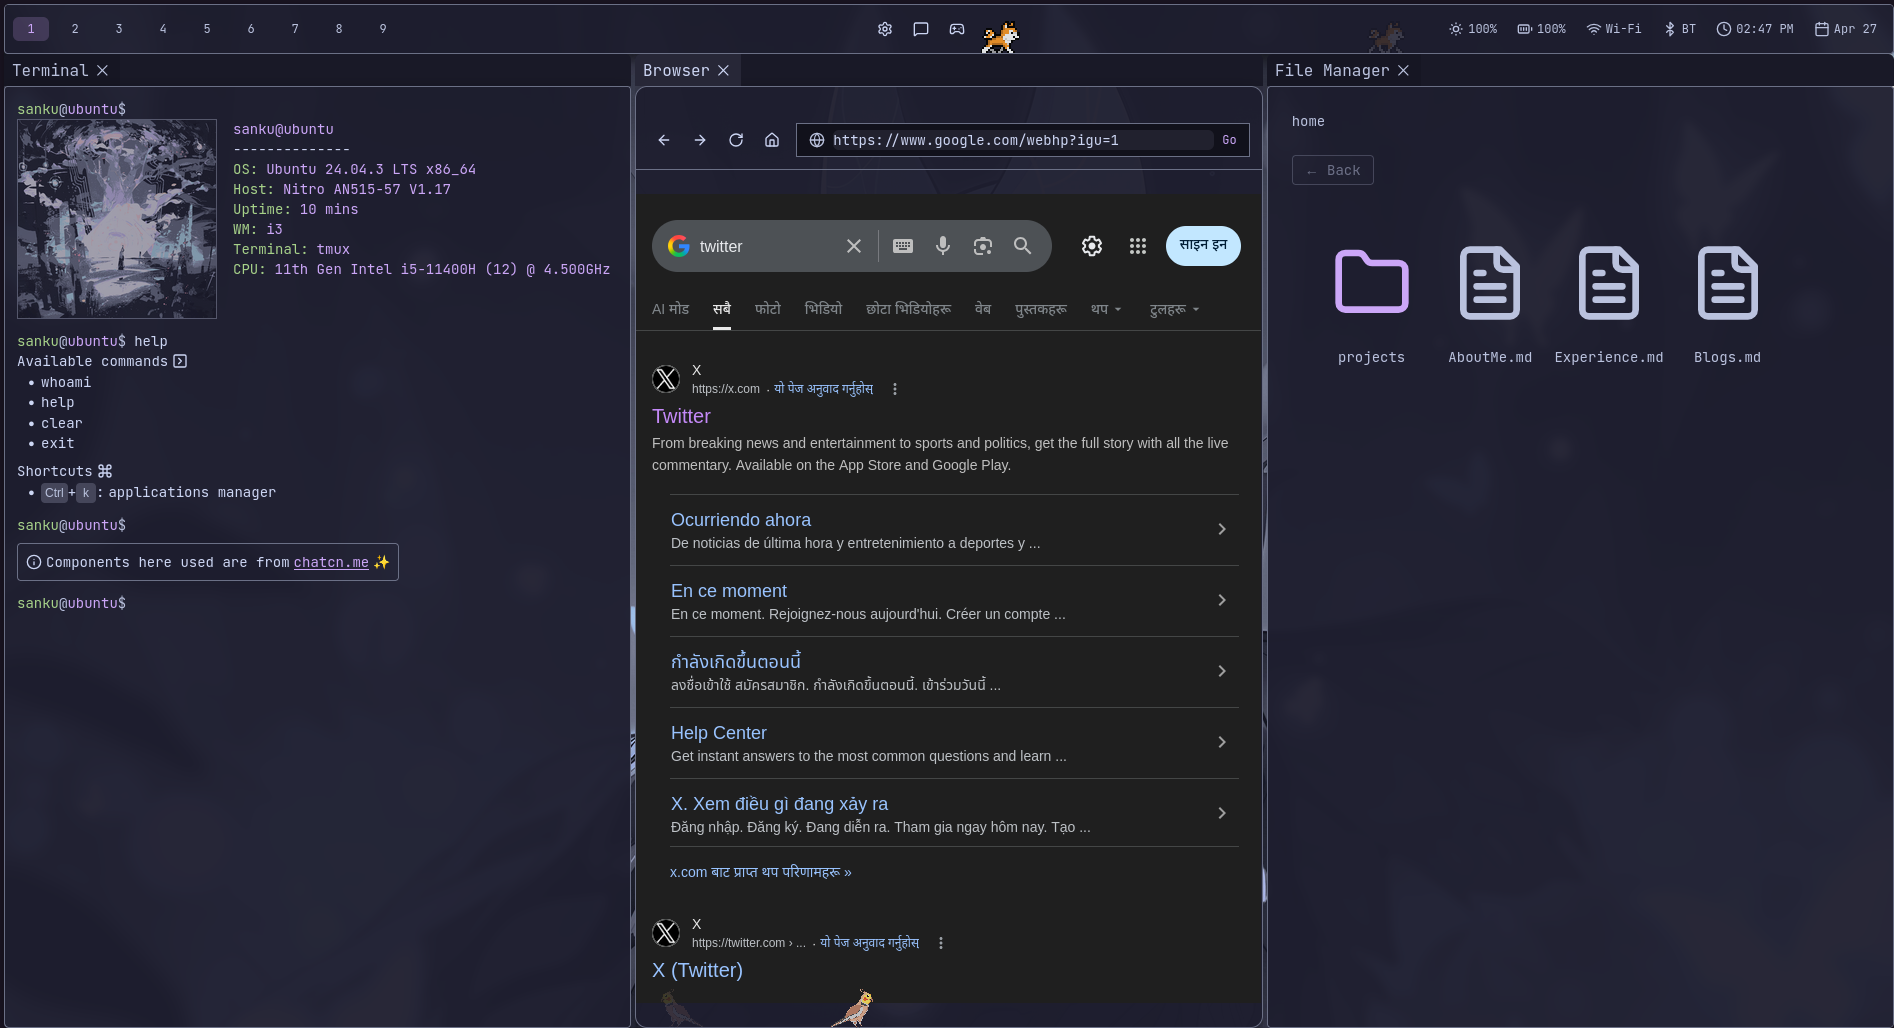The width and height of the screenshot is (1894, 1028).
Task: Open the भिडियो search tab
Action: 823,310
